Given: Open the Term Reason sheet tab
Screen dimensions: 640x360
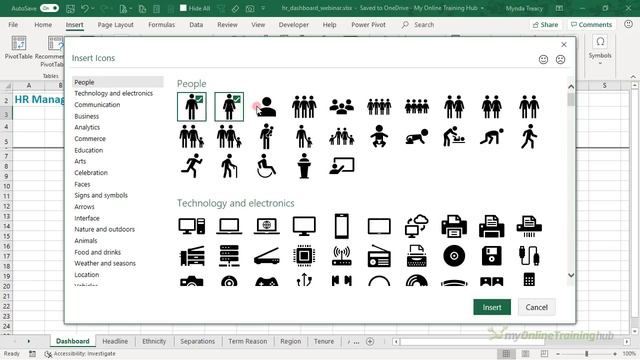Looking at the screenshot, I should 247,341.
